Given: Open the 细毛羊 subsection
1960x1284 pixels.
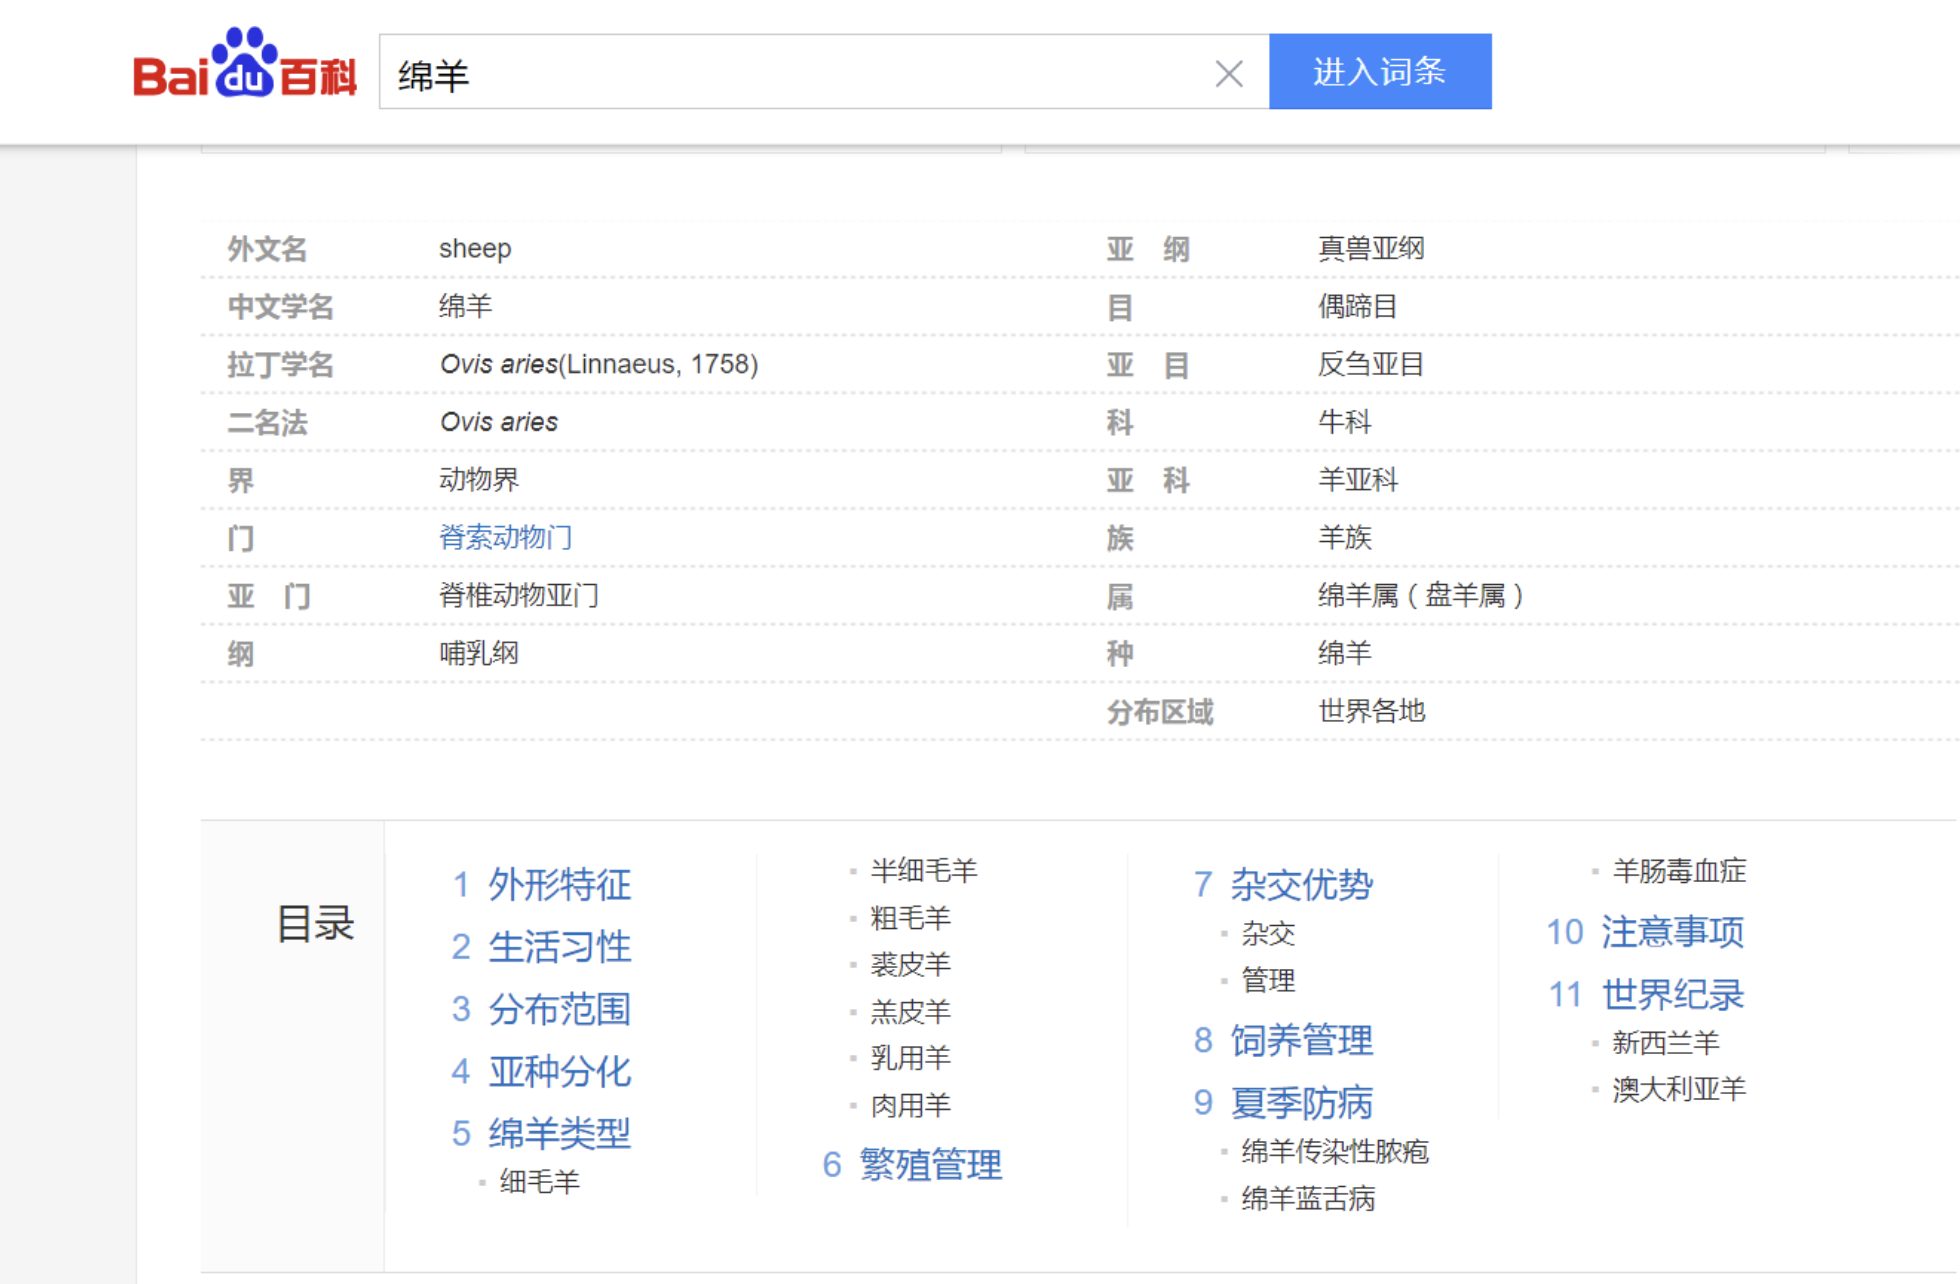Looking at the screenshot, I should point(540,1182).
